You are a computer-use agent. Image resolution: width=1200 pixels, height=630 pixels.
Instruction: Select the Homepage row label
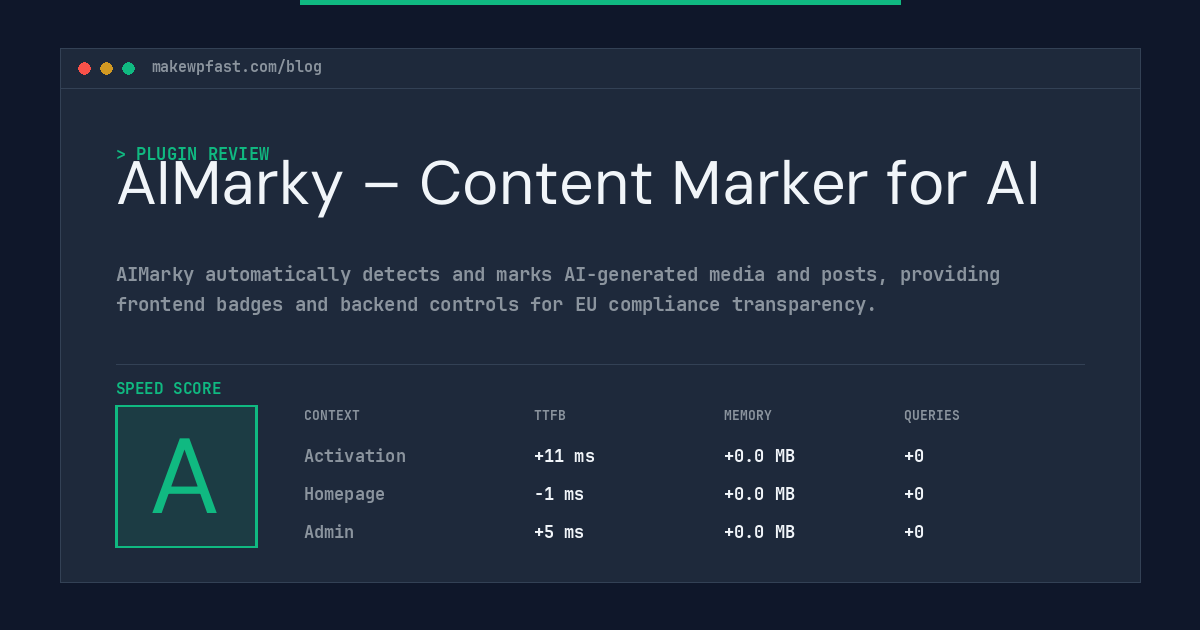(x=344, y=494)
